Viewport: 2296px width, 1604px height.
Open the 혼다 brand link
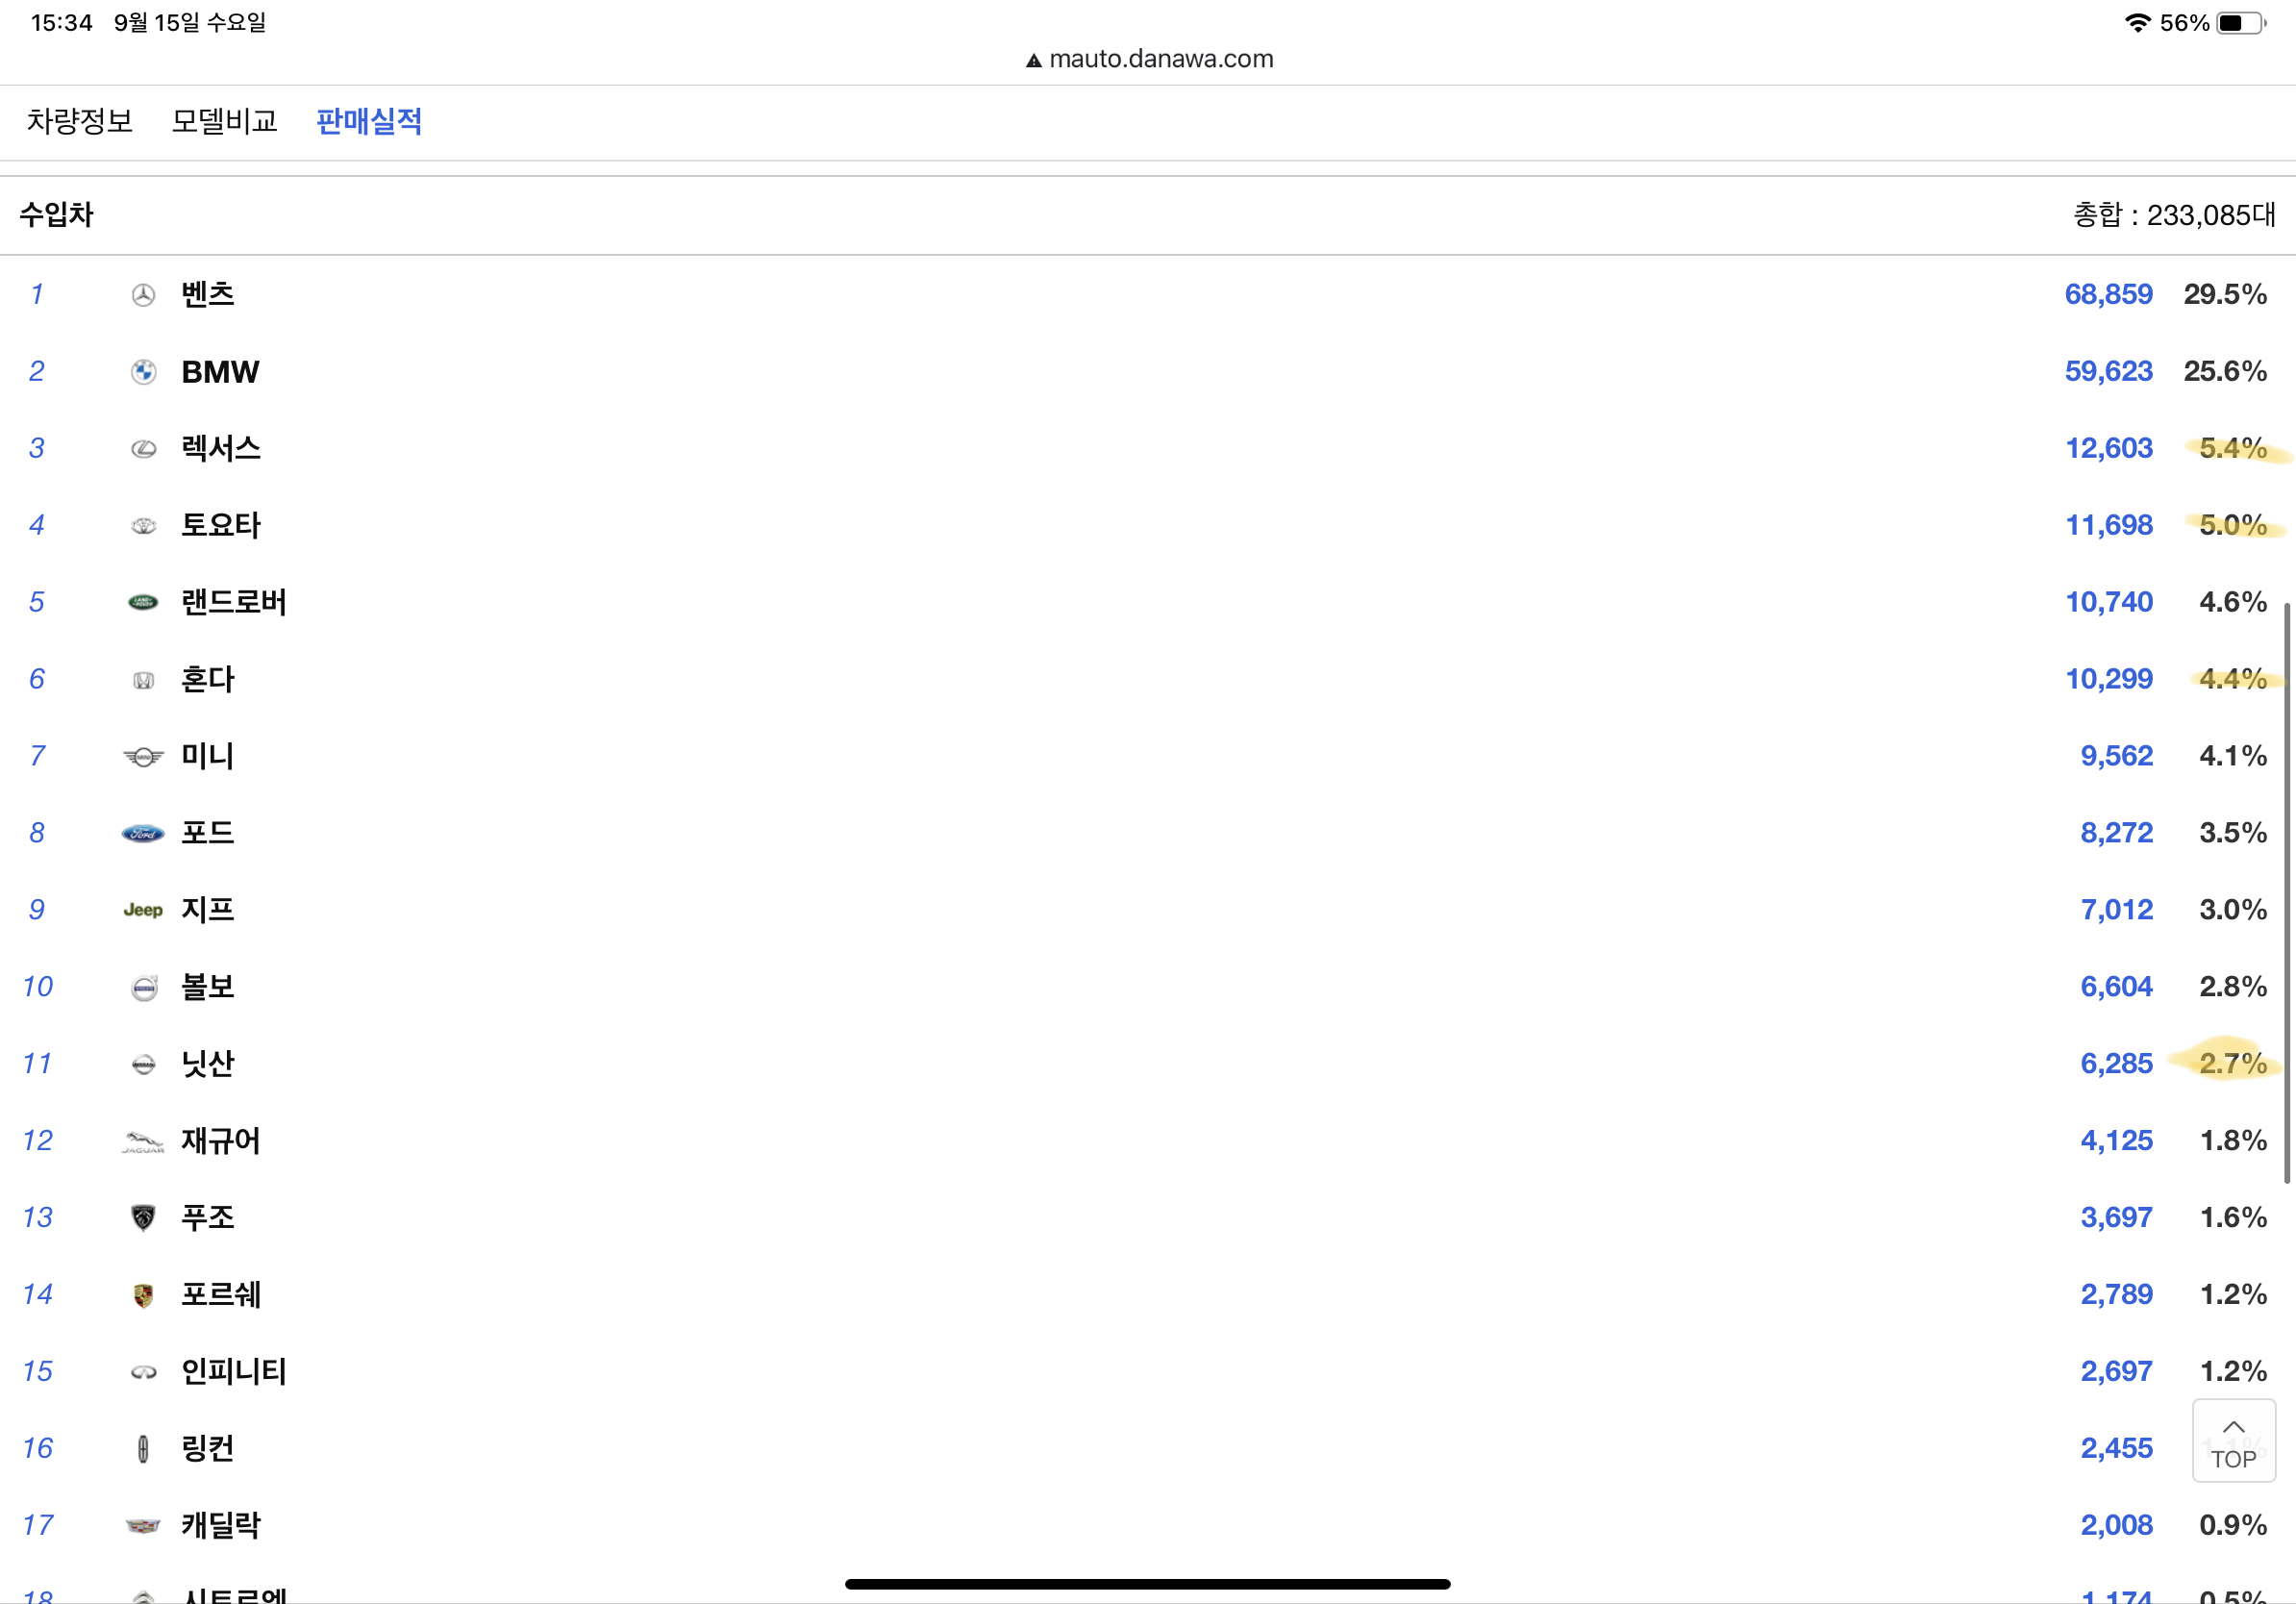(207, 679)
